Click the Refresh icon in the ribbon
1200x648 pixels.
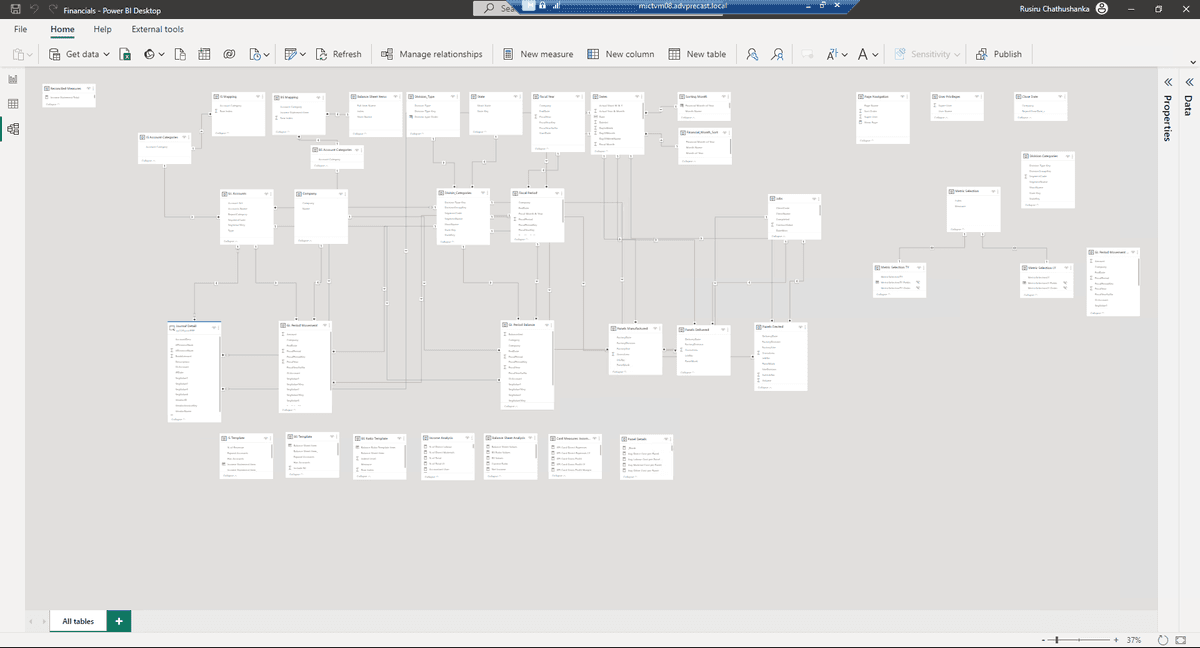click(x=322, y=53)
